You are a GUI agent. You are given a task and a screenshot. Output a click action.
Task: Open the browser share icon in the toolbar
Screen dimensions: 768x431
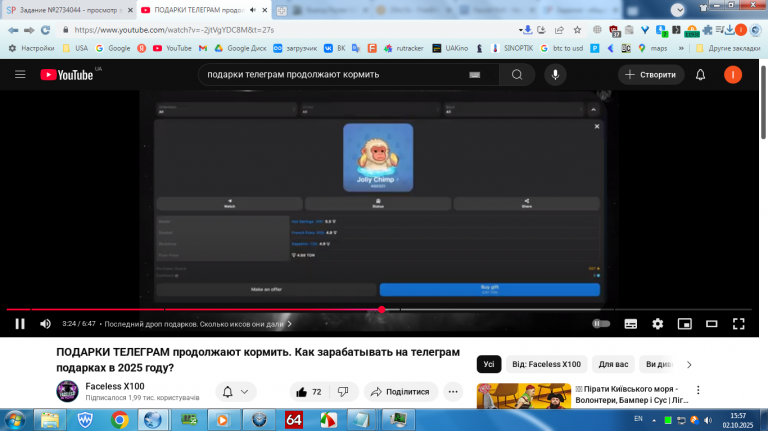559,30
